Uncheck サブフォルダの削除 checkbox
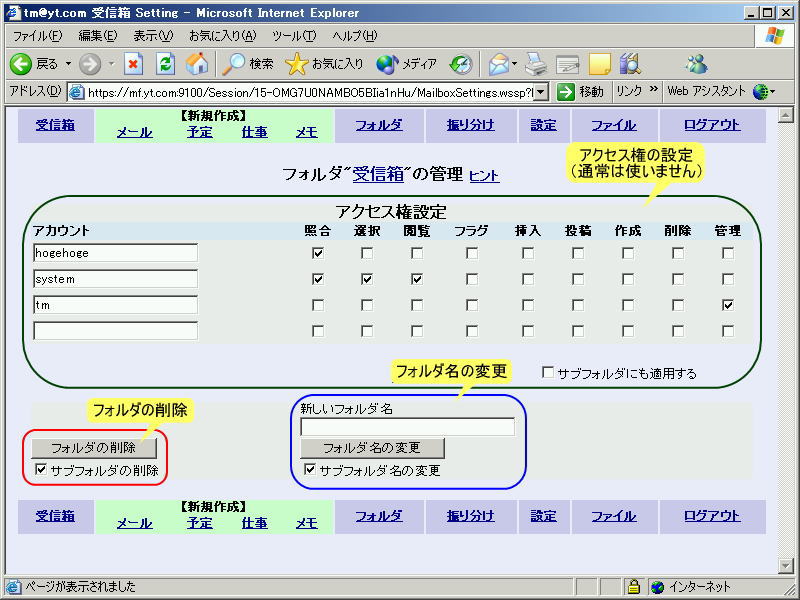 click(x=41, y=469)
